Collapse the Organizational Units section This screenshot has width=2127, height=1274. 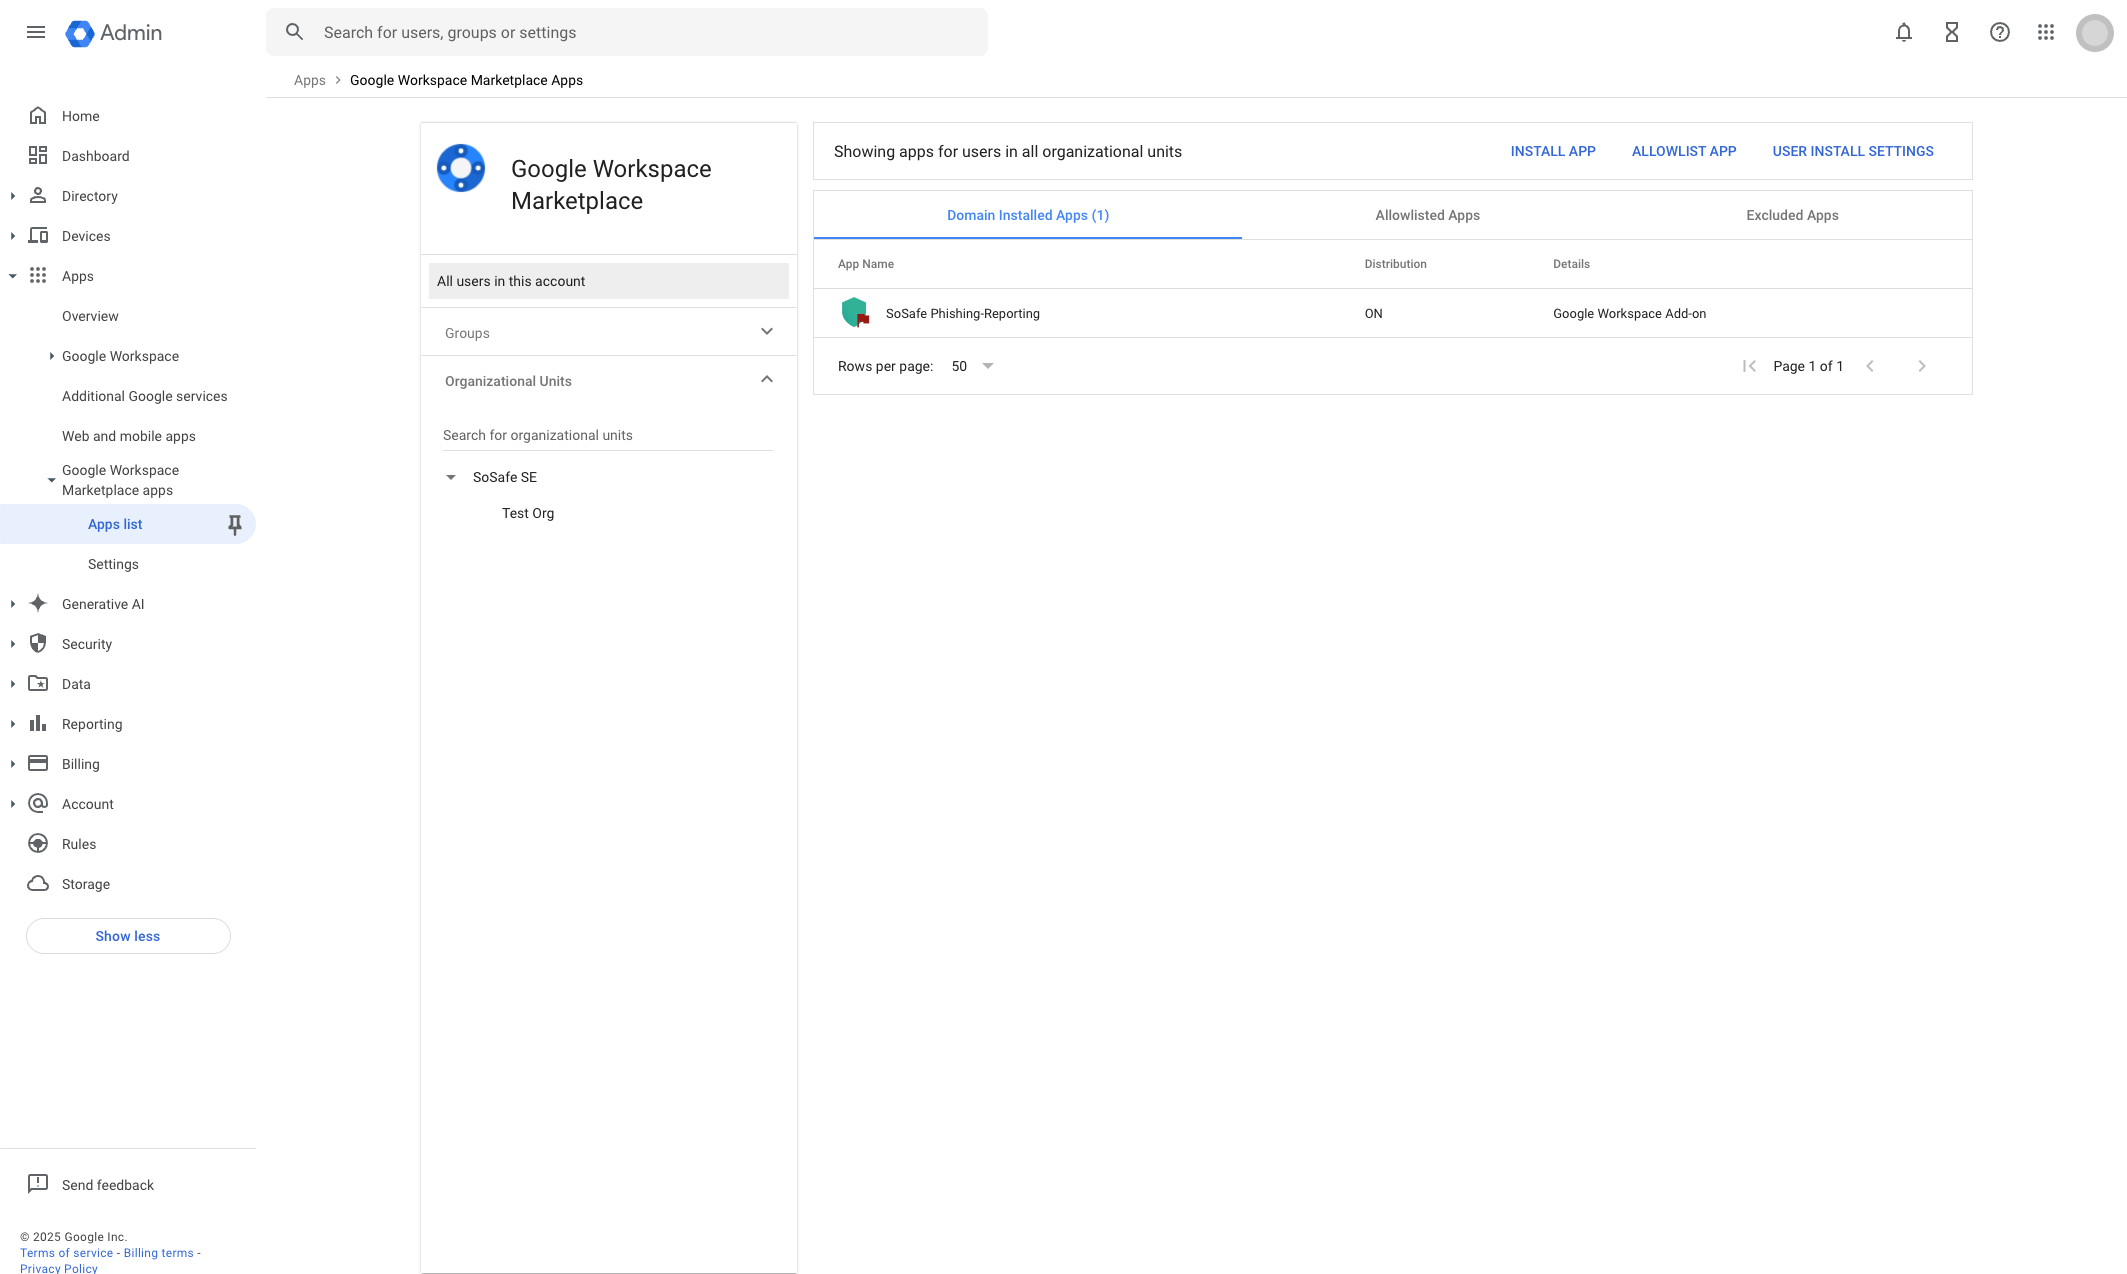pos(767,379)
